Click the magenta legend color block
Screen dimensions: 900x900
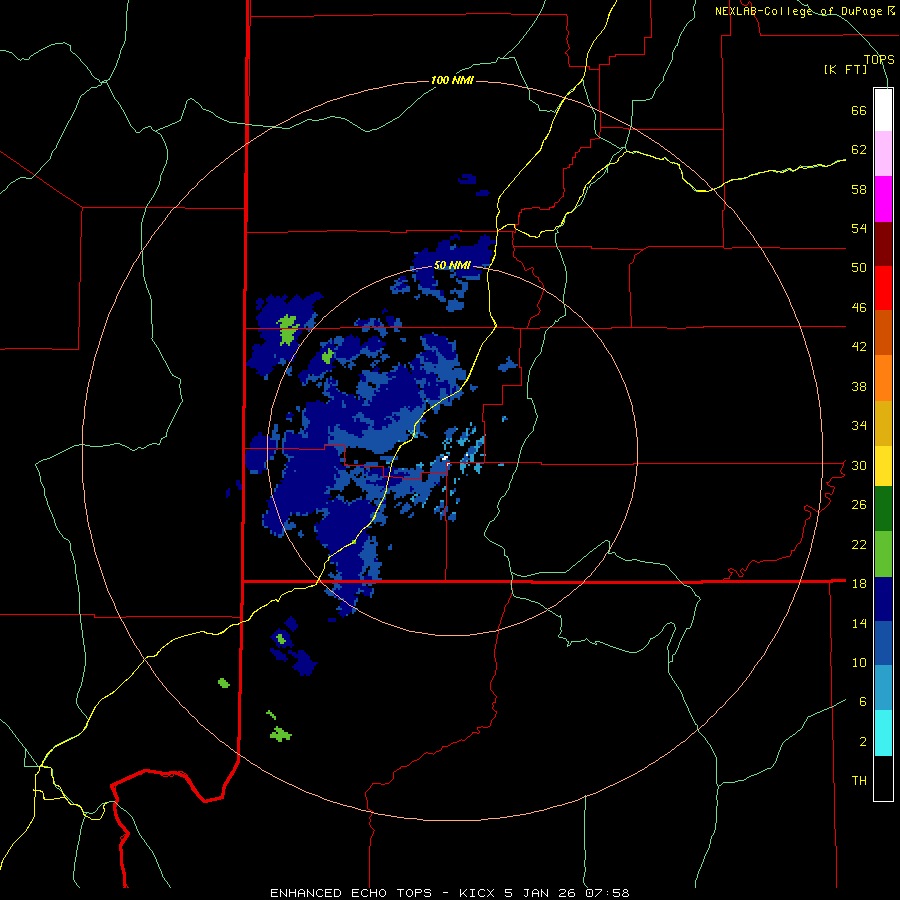point(883,199)
